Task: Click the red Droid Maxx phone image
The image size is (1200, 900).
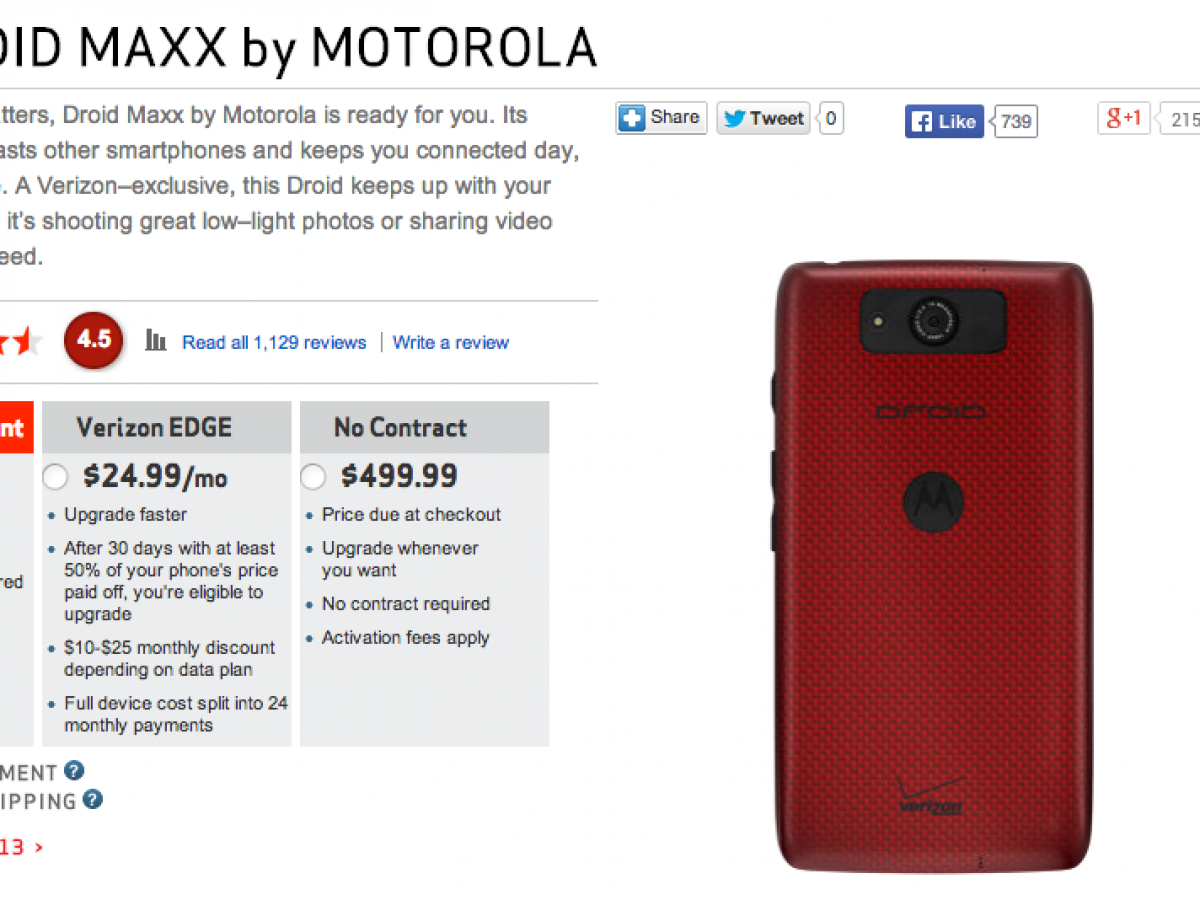Action: pyautogui.click(x=935, y=566)
